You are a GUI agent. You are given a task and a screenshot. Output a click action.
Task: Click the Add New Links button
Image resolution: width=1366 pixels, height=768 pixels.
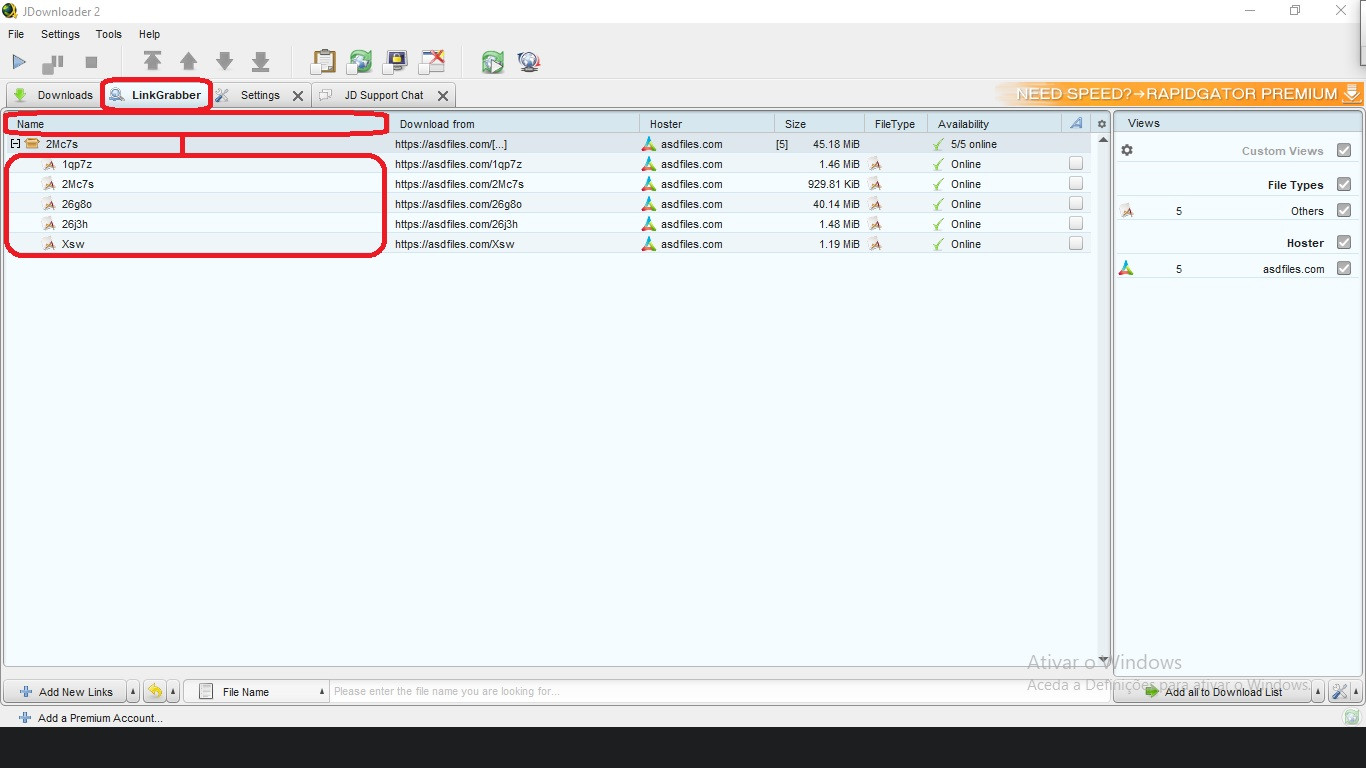[66, 691]
